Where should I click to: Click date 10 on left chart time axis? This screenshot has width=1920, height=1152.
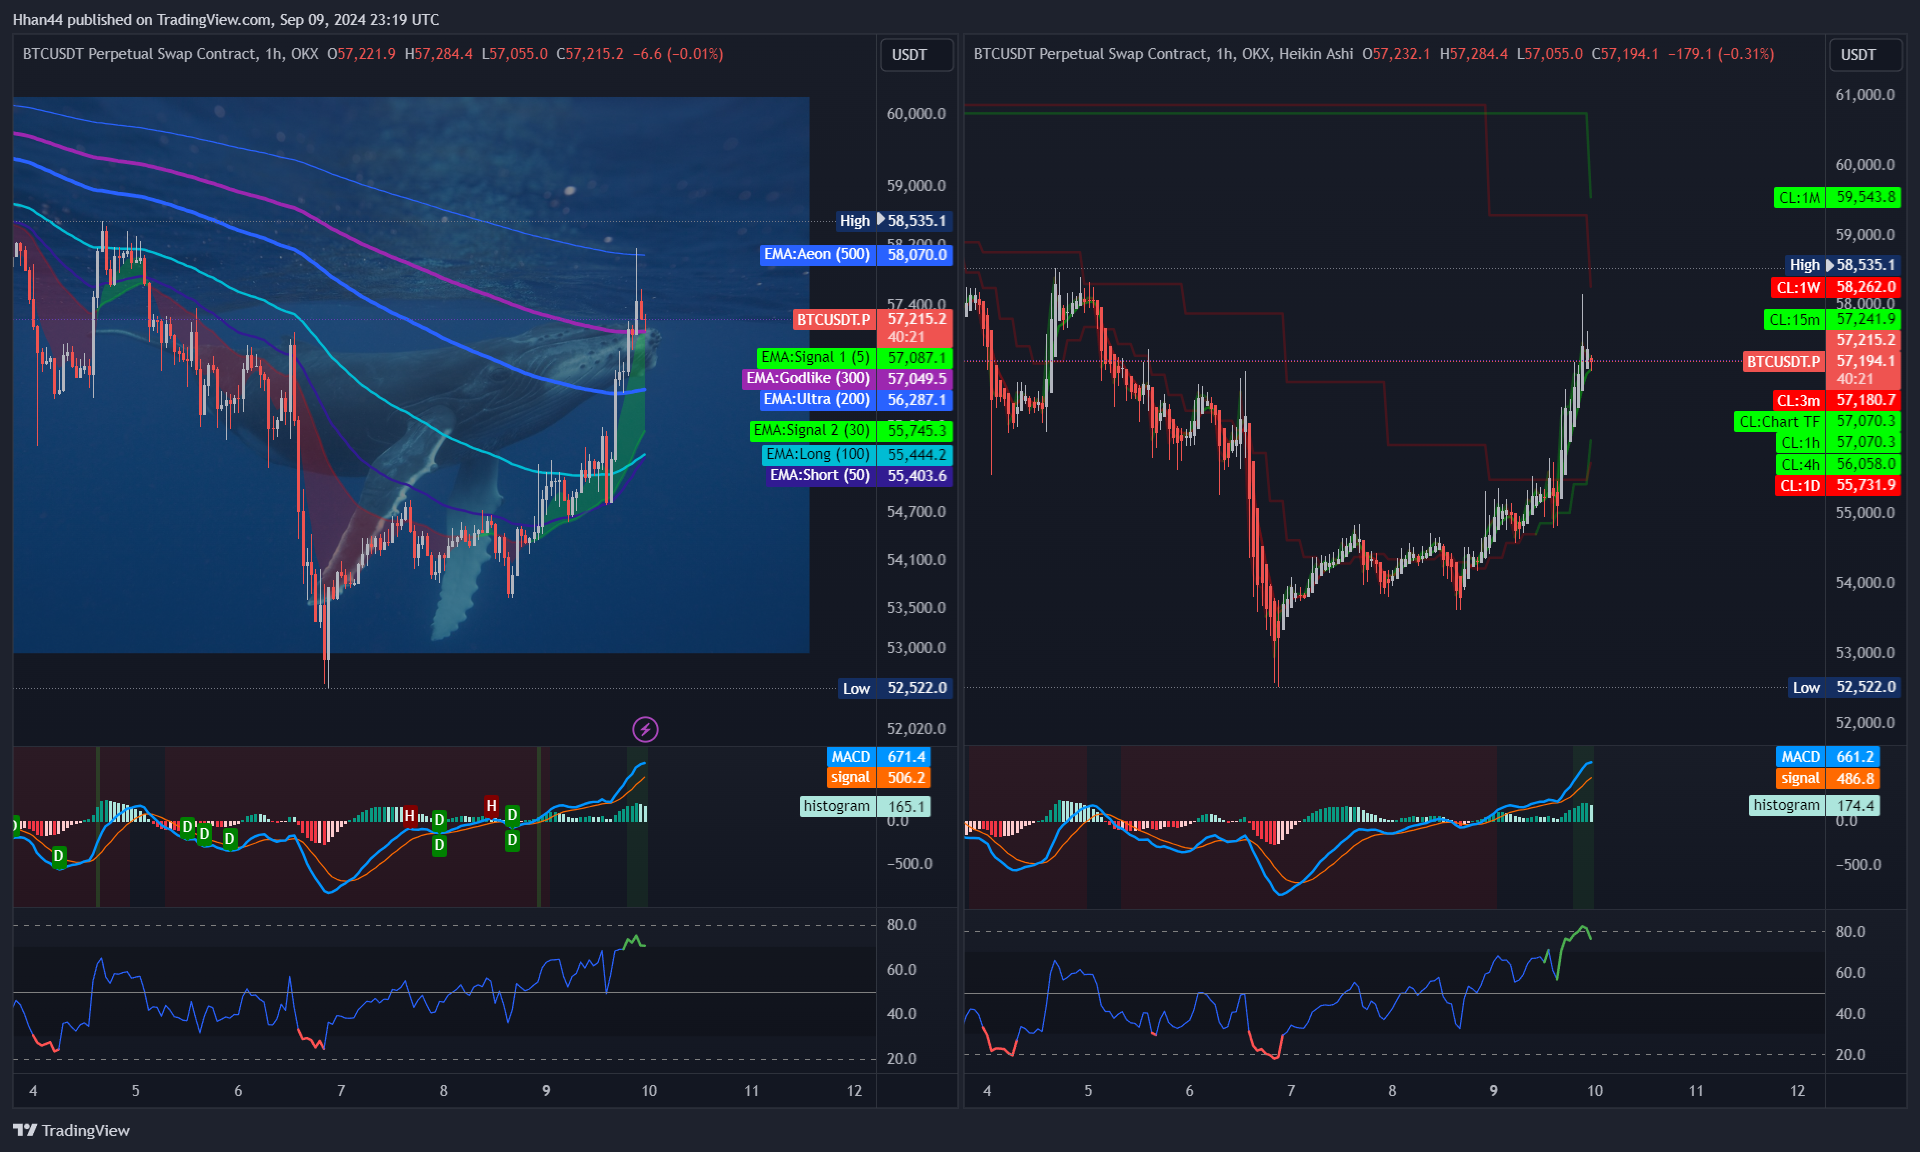[649, 1090]
